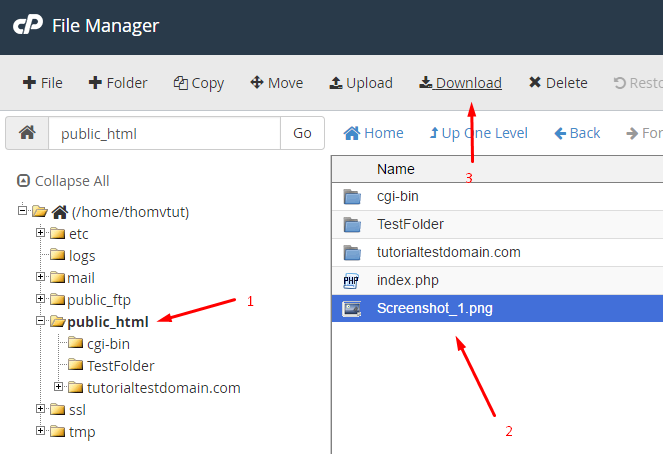Expand the public_ftp folder node
Screen dimensions: 663x454
(40, 298)
